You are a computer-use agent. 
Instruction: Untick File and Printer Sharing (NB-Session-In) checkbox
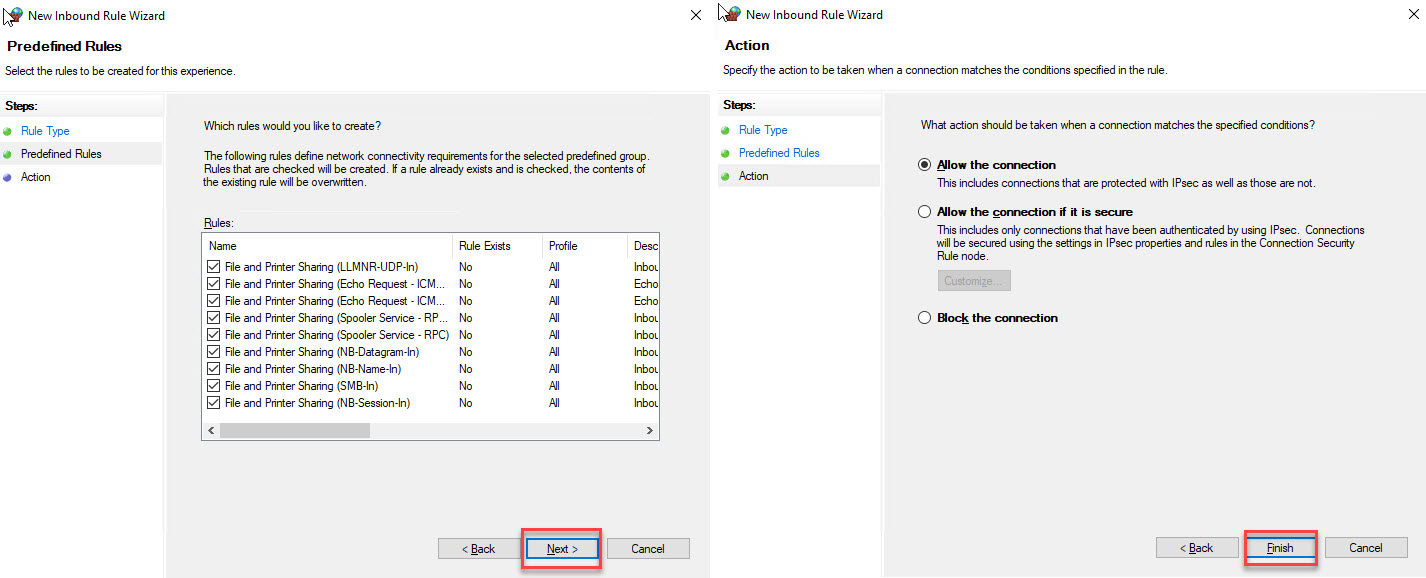point(213,403)
